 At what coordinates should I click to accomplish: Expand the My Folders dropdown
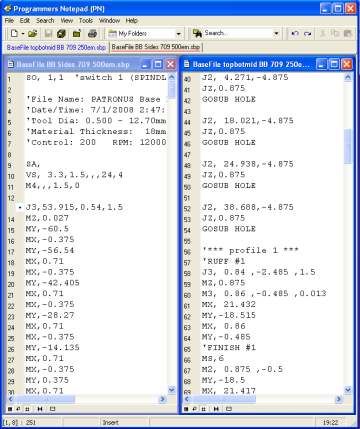tap(178, 34)
